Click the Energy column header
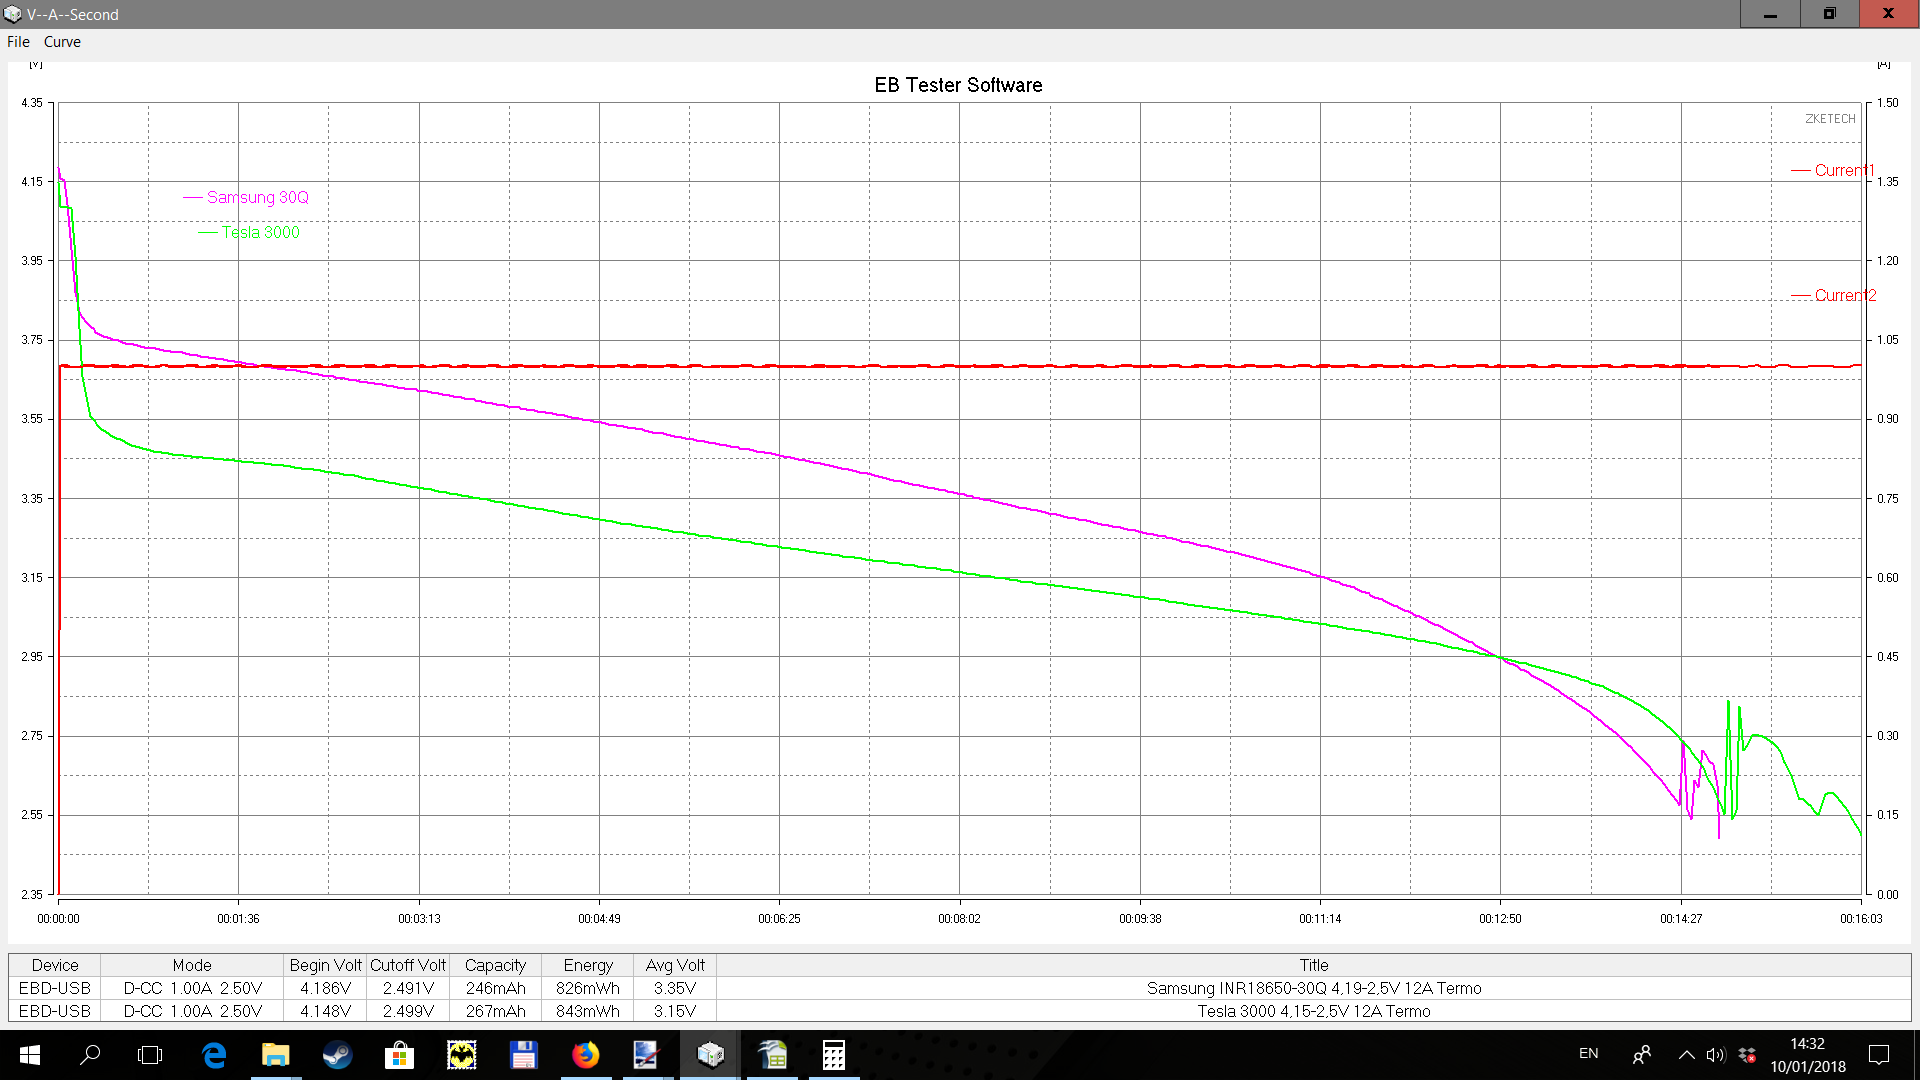Screen dimensions: 1920x1080 [x=587, y=966]
